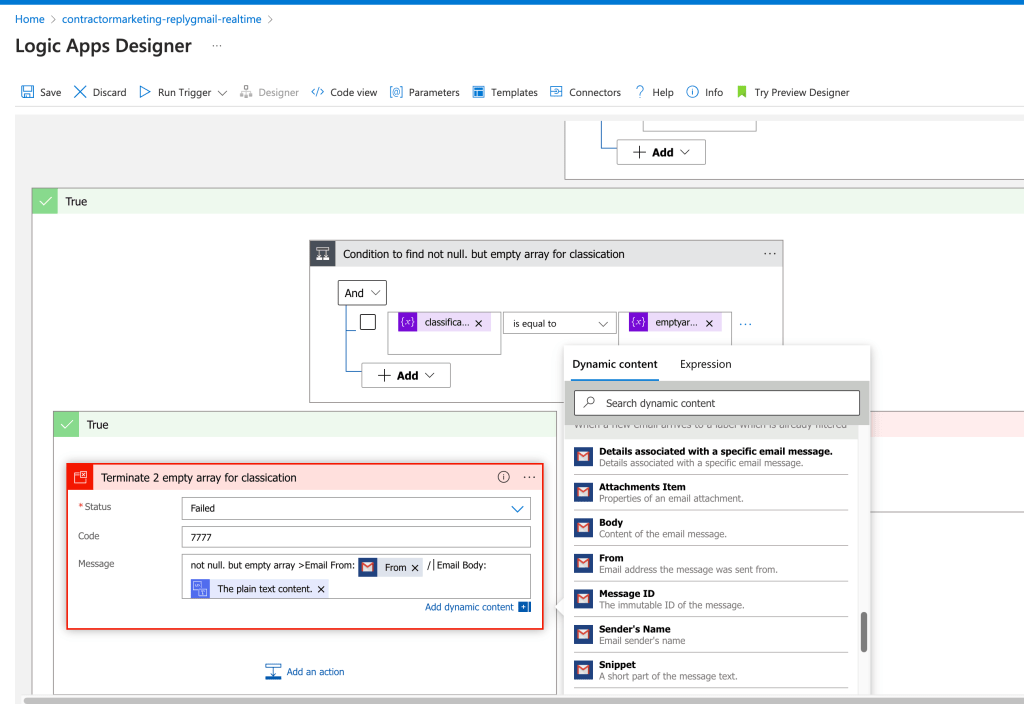Insert the Body dynamic content

pyautogui.click(x=711, y=528)
